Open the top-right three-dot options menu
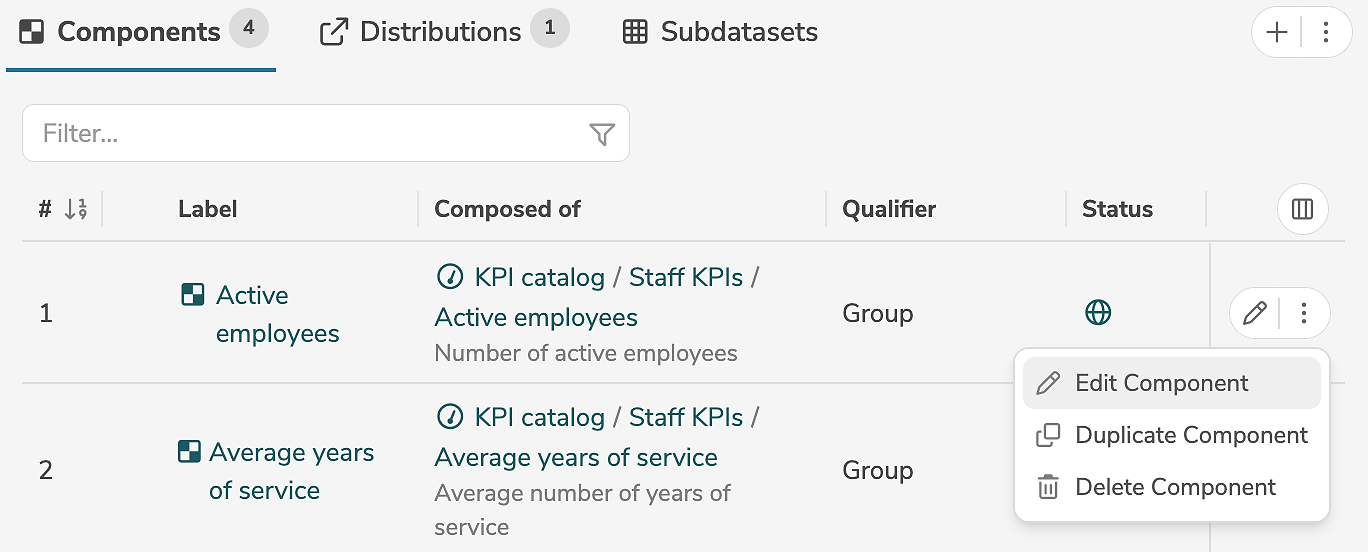The height and width of the screenshot is (552, 1368). coord(1326,32)
